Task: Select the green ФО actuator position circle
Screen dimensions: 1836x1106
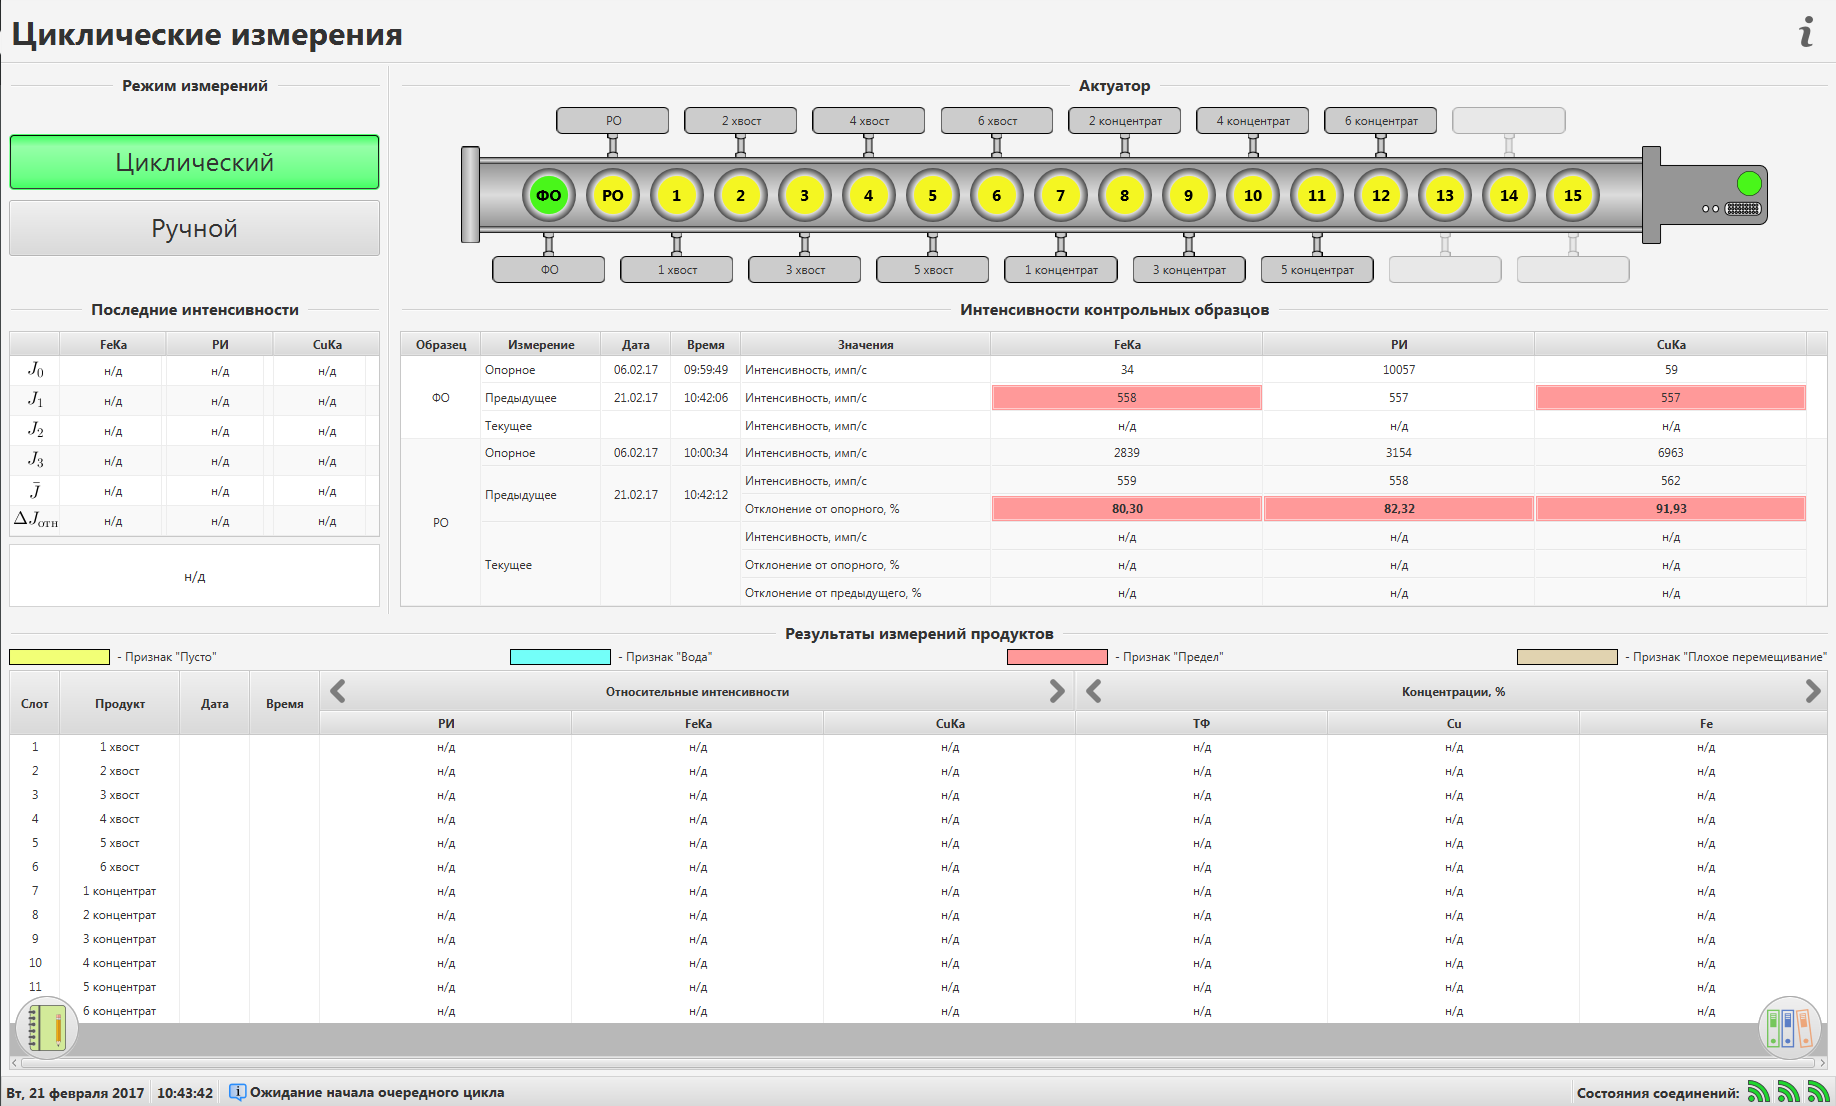Action: pos(549,196)
